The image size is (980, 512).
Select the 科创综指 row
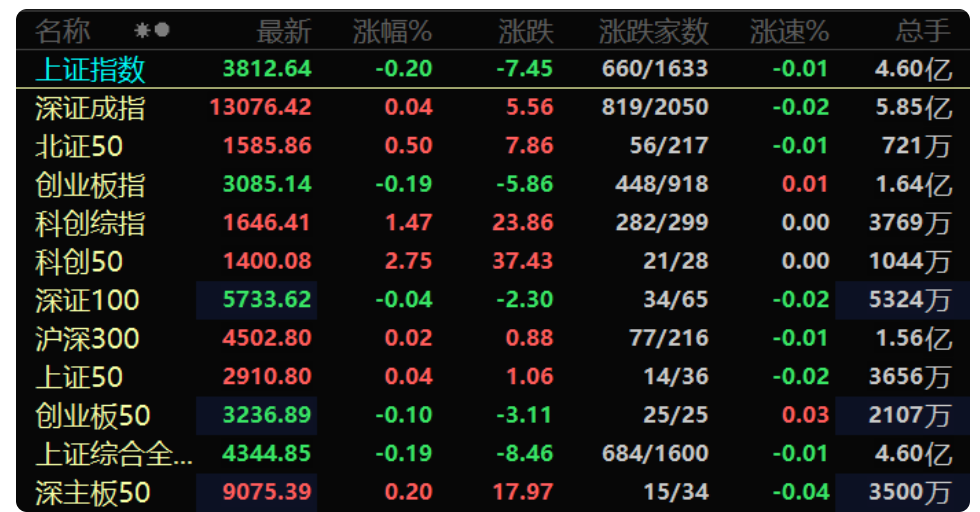(91, 223)
